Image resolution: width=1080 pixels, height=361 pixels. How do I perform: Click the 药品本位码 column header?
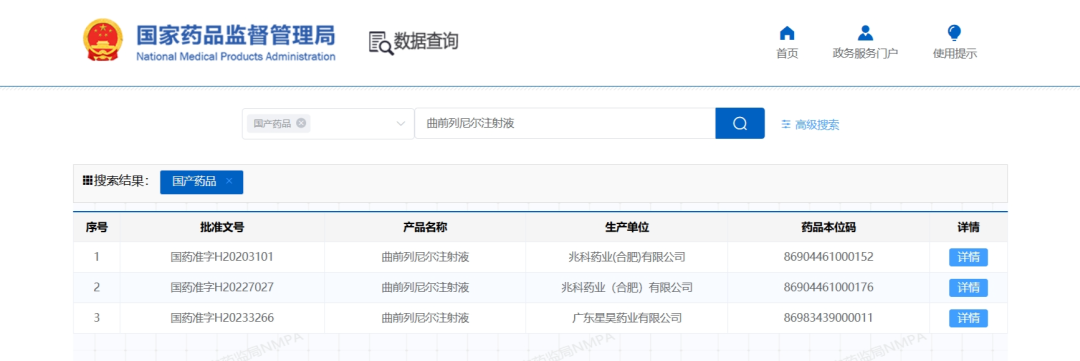coord(829,227)
